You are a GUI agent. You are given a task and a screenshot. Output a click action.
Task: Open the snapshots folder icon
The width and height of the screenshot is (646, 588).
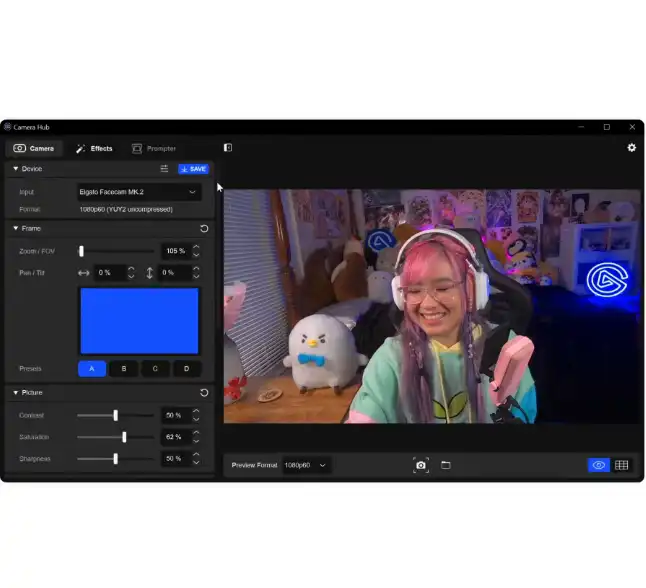point(445,465)
